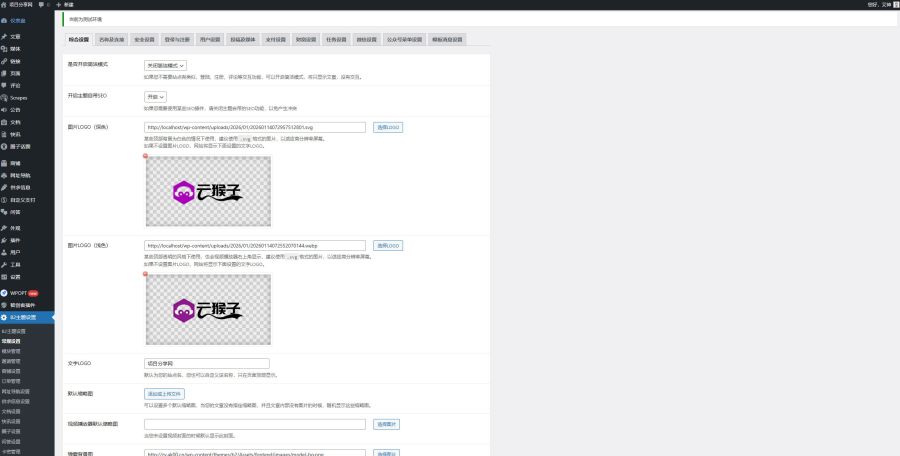Screen dimensions: 900x456
Task: Open the SEO 开启 dropdown
Action: pyautogui.click(x=156, y=97)
